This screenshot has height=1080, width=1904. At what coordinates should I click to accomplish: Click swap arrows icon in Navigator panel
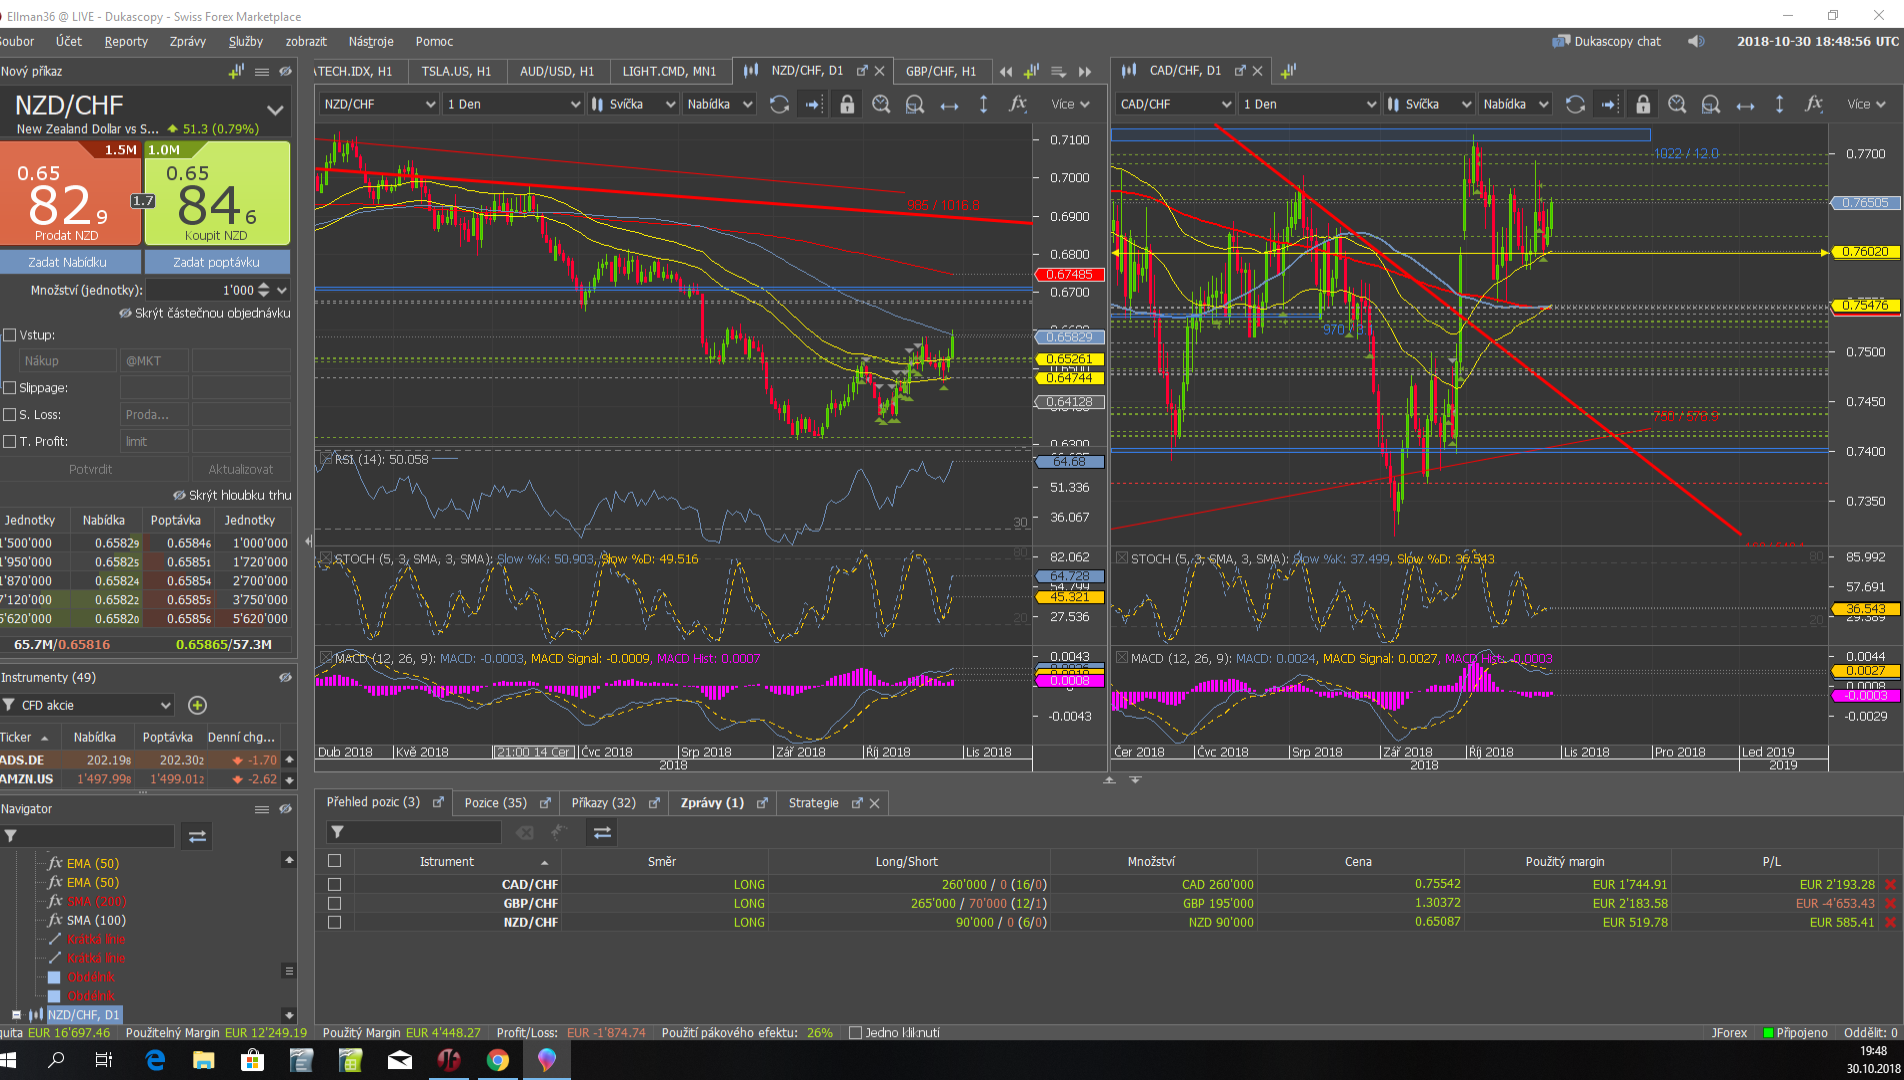(197, 836)
